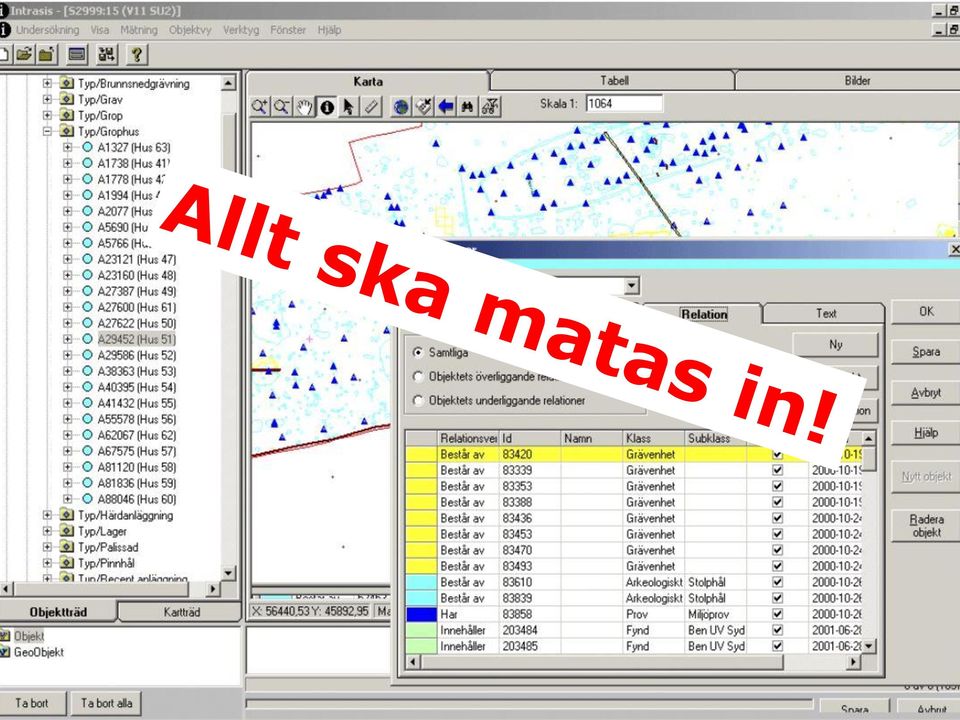Image resolution: width=960 pixels, height=720 pixels.
Task: Click the object tree's down scroll arrow
Action: pos(228,573)
